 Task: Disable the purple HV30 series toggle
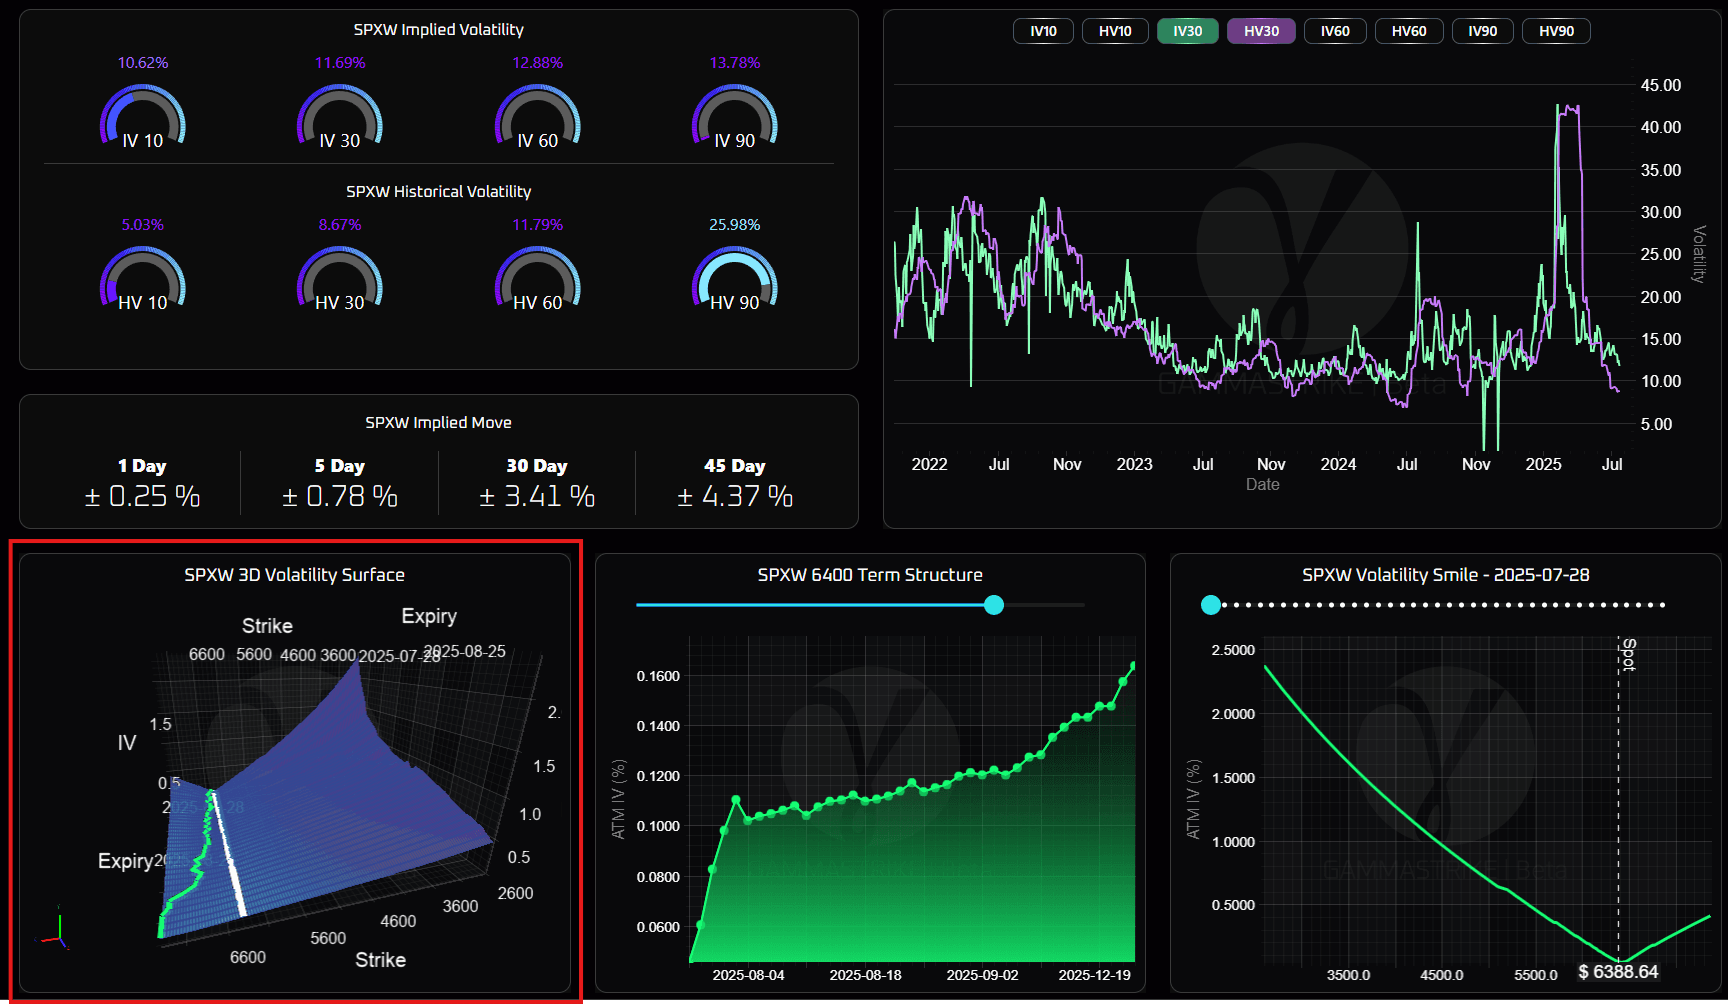click(x=1261, y=31)
